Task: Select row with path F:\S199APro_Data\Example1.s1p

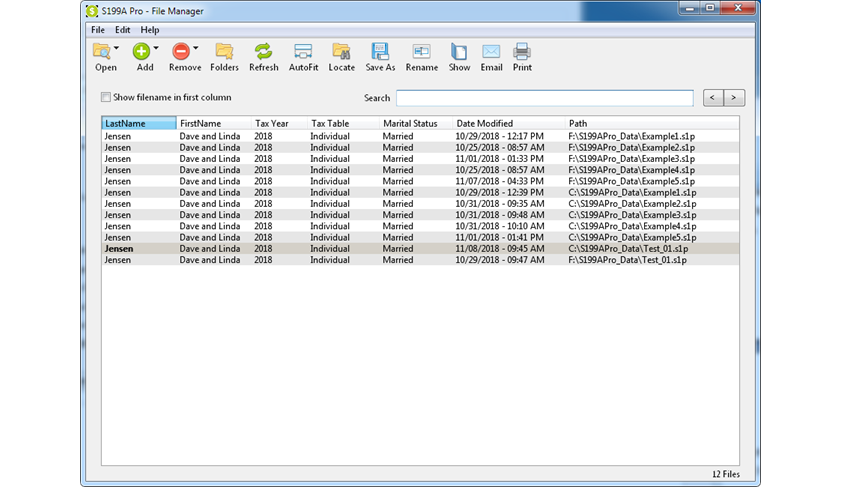Action: 420,136
